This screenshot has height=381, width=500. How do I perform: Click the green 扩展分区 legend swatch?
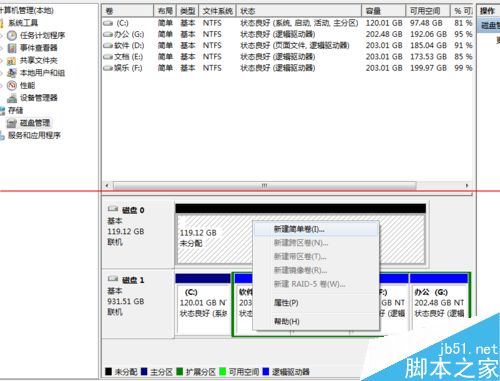179,371
